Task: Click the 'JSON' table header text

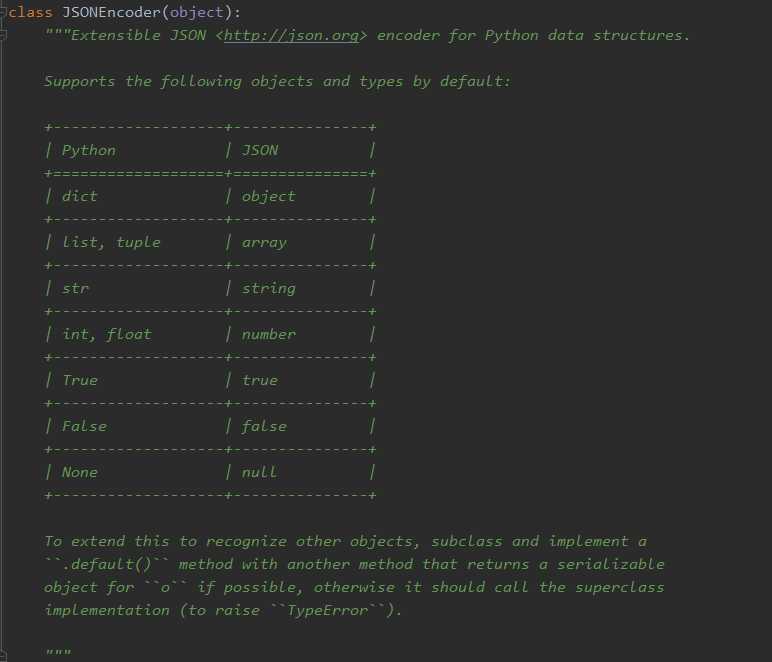Action: coord(259,150)
